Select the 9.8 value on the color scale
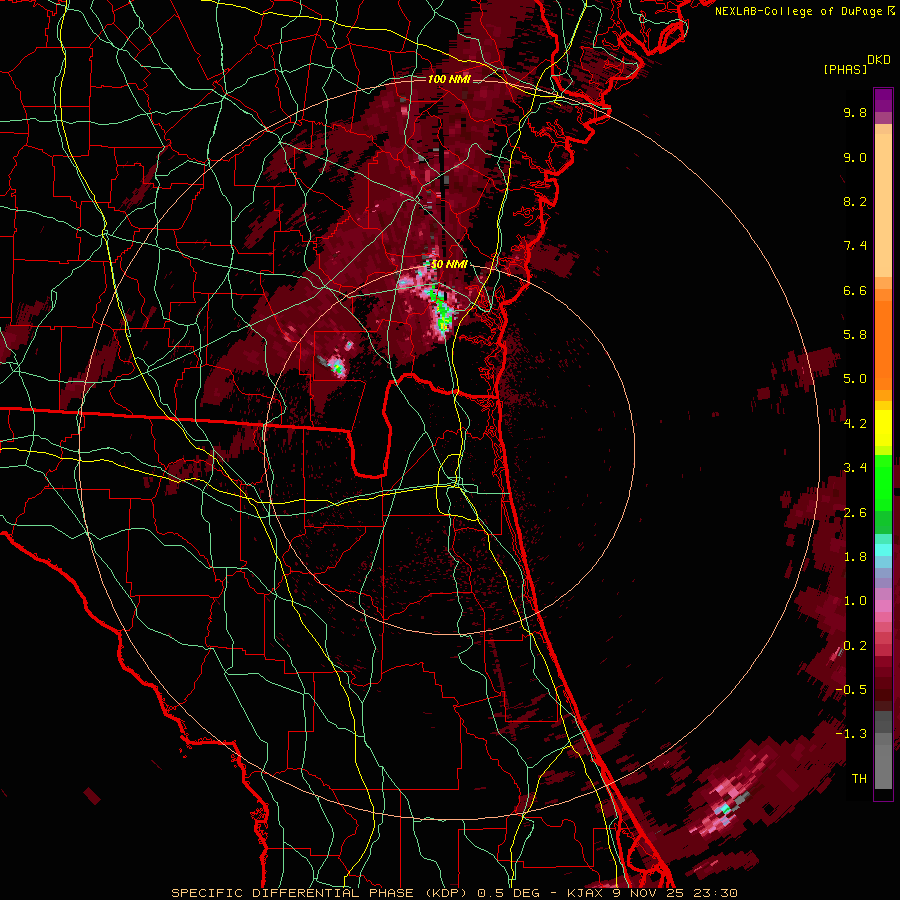The width and height of the screenshot is (900, 900). pos(855,112)
